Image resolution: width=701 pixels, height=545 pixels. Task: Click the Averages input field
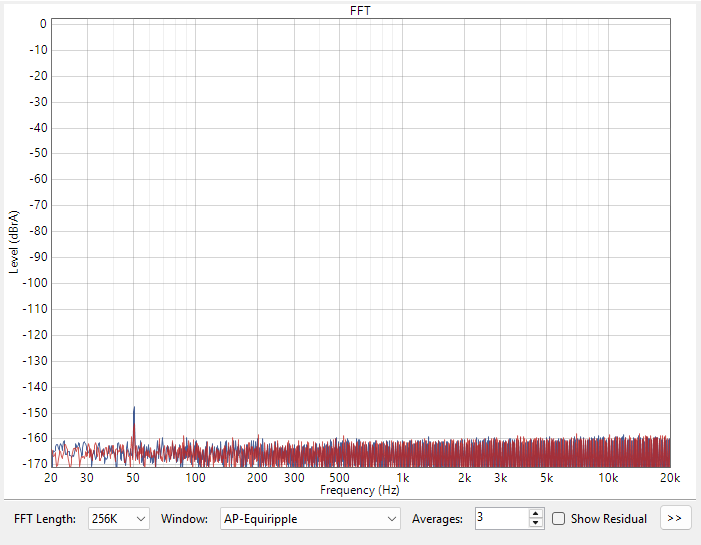(502, 519)
